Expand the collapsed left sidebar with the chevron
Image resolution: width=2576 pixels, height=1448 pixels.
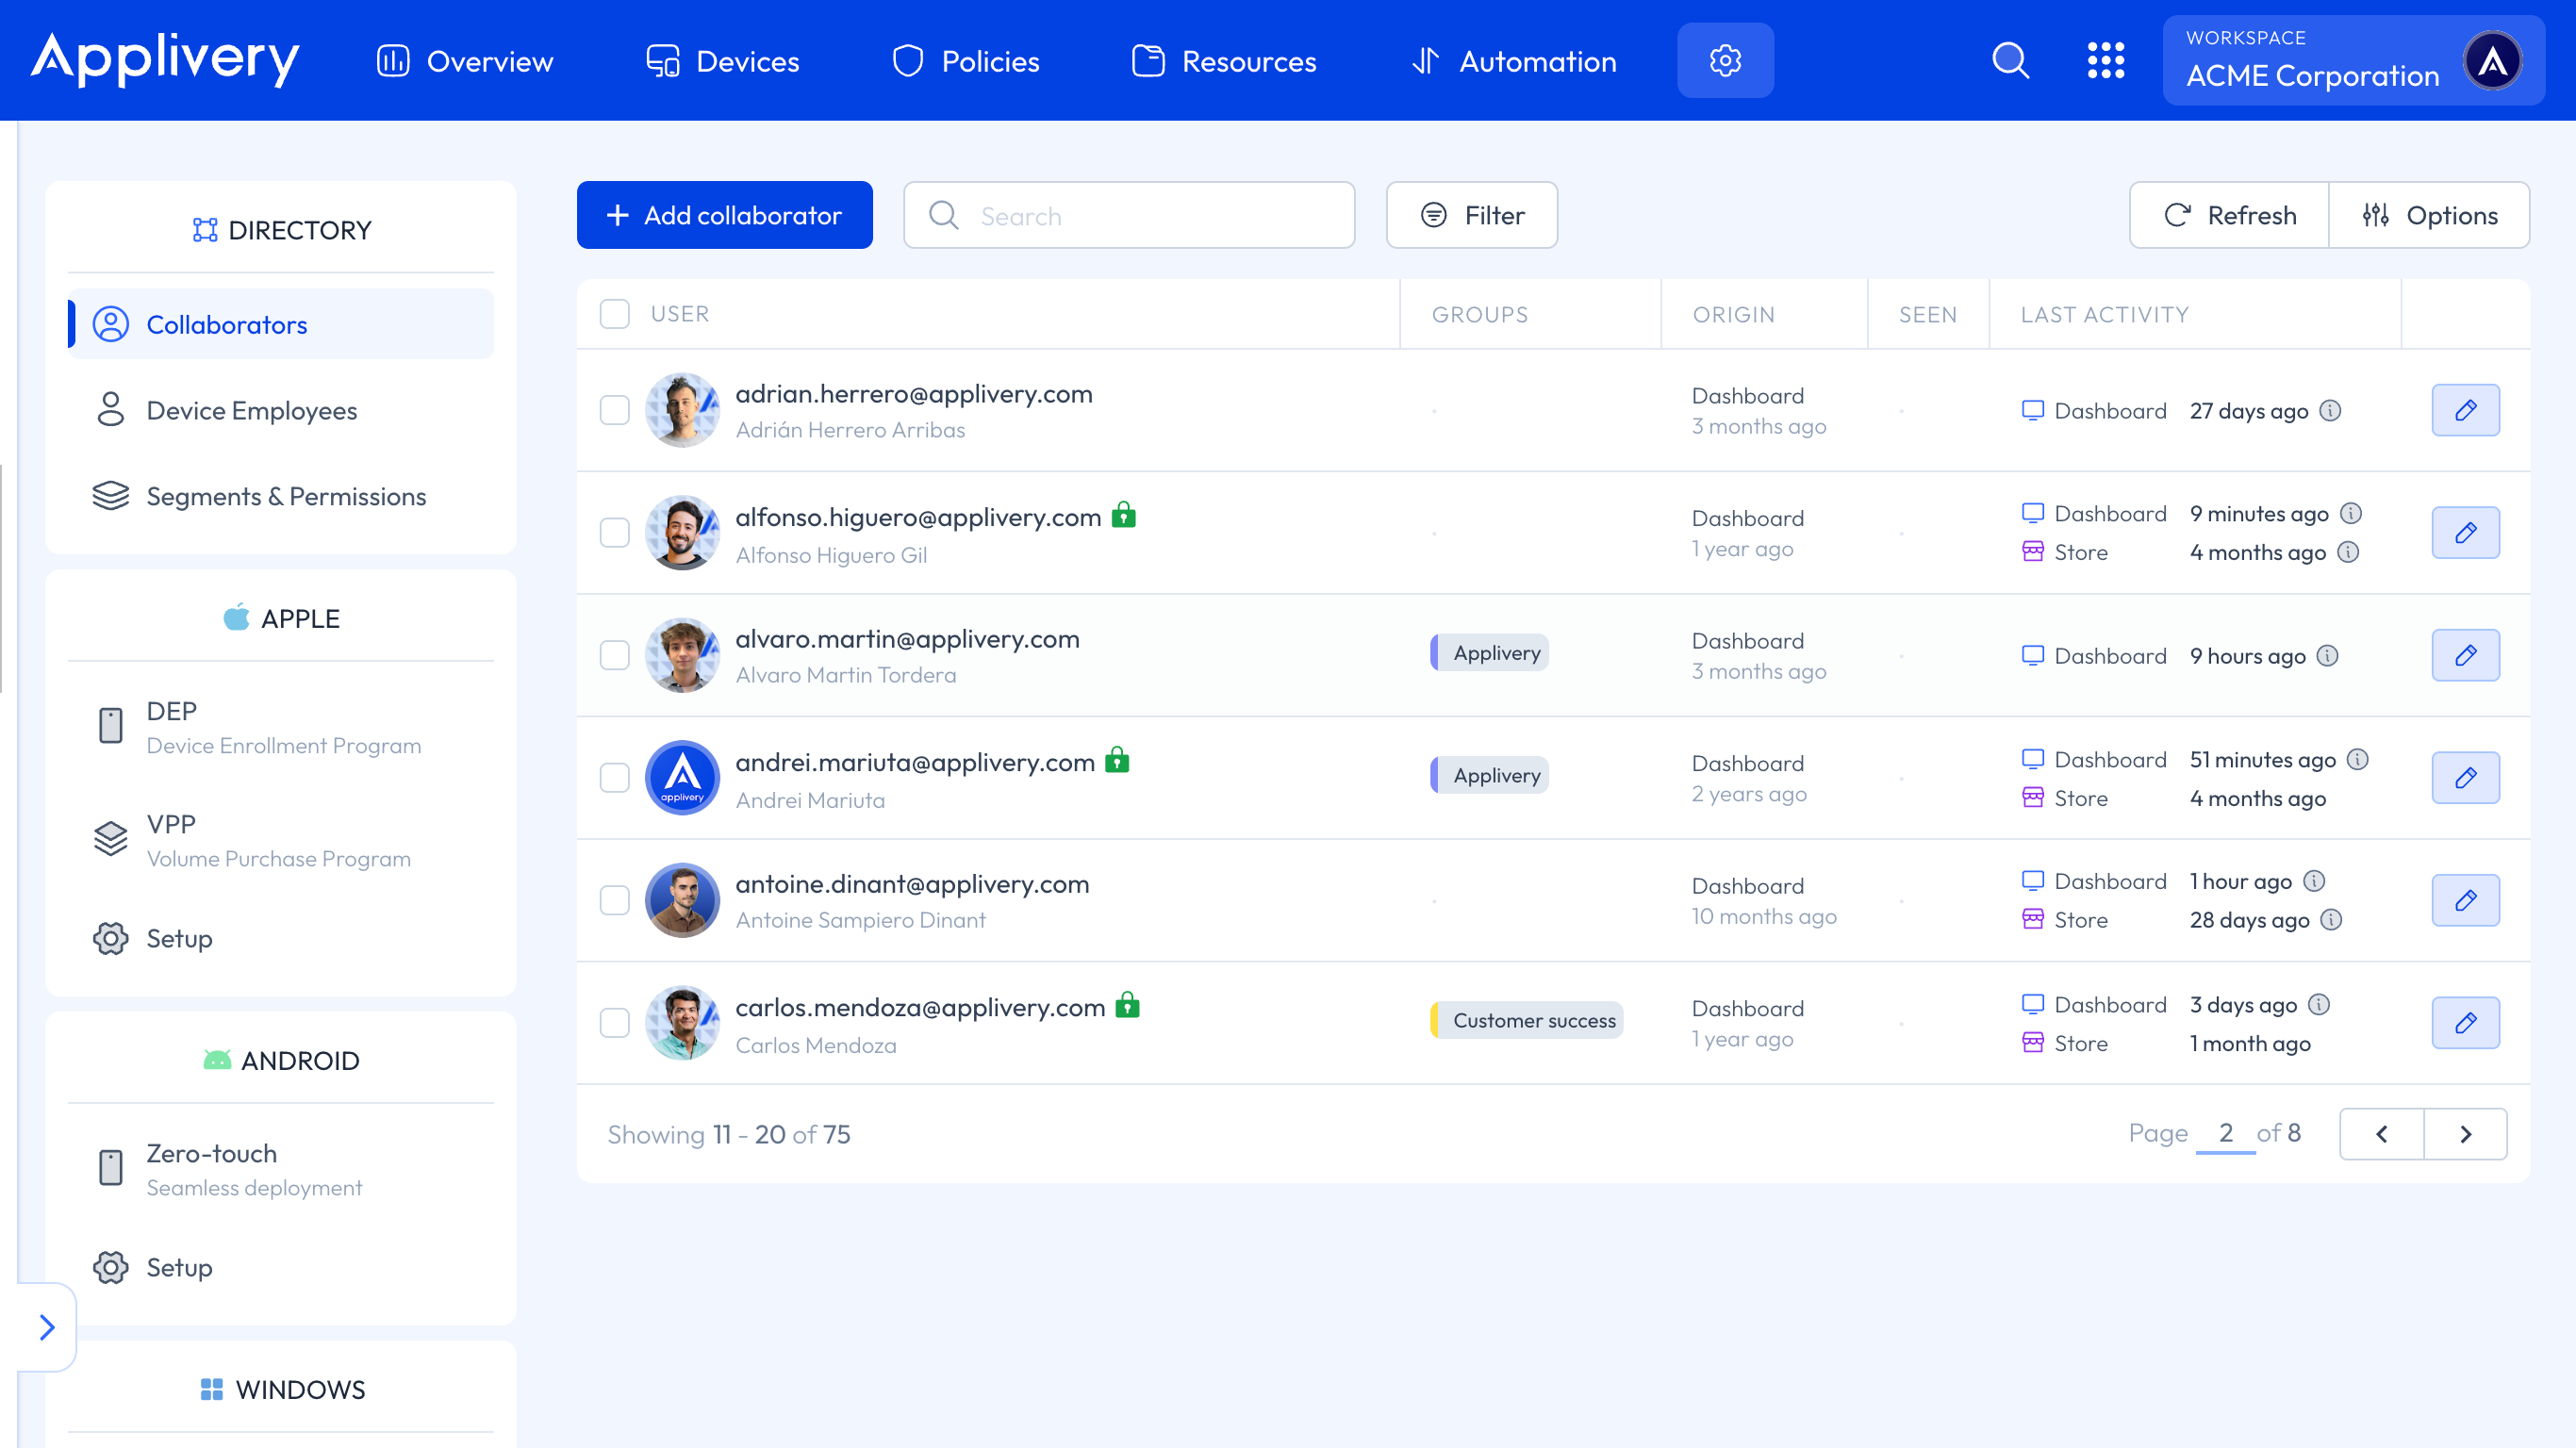coord(46,1327)
